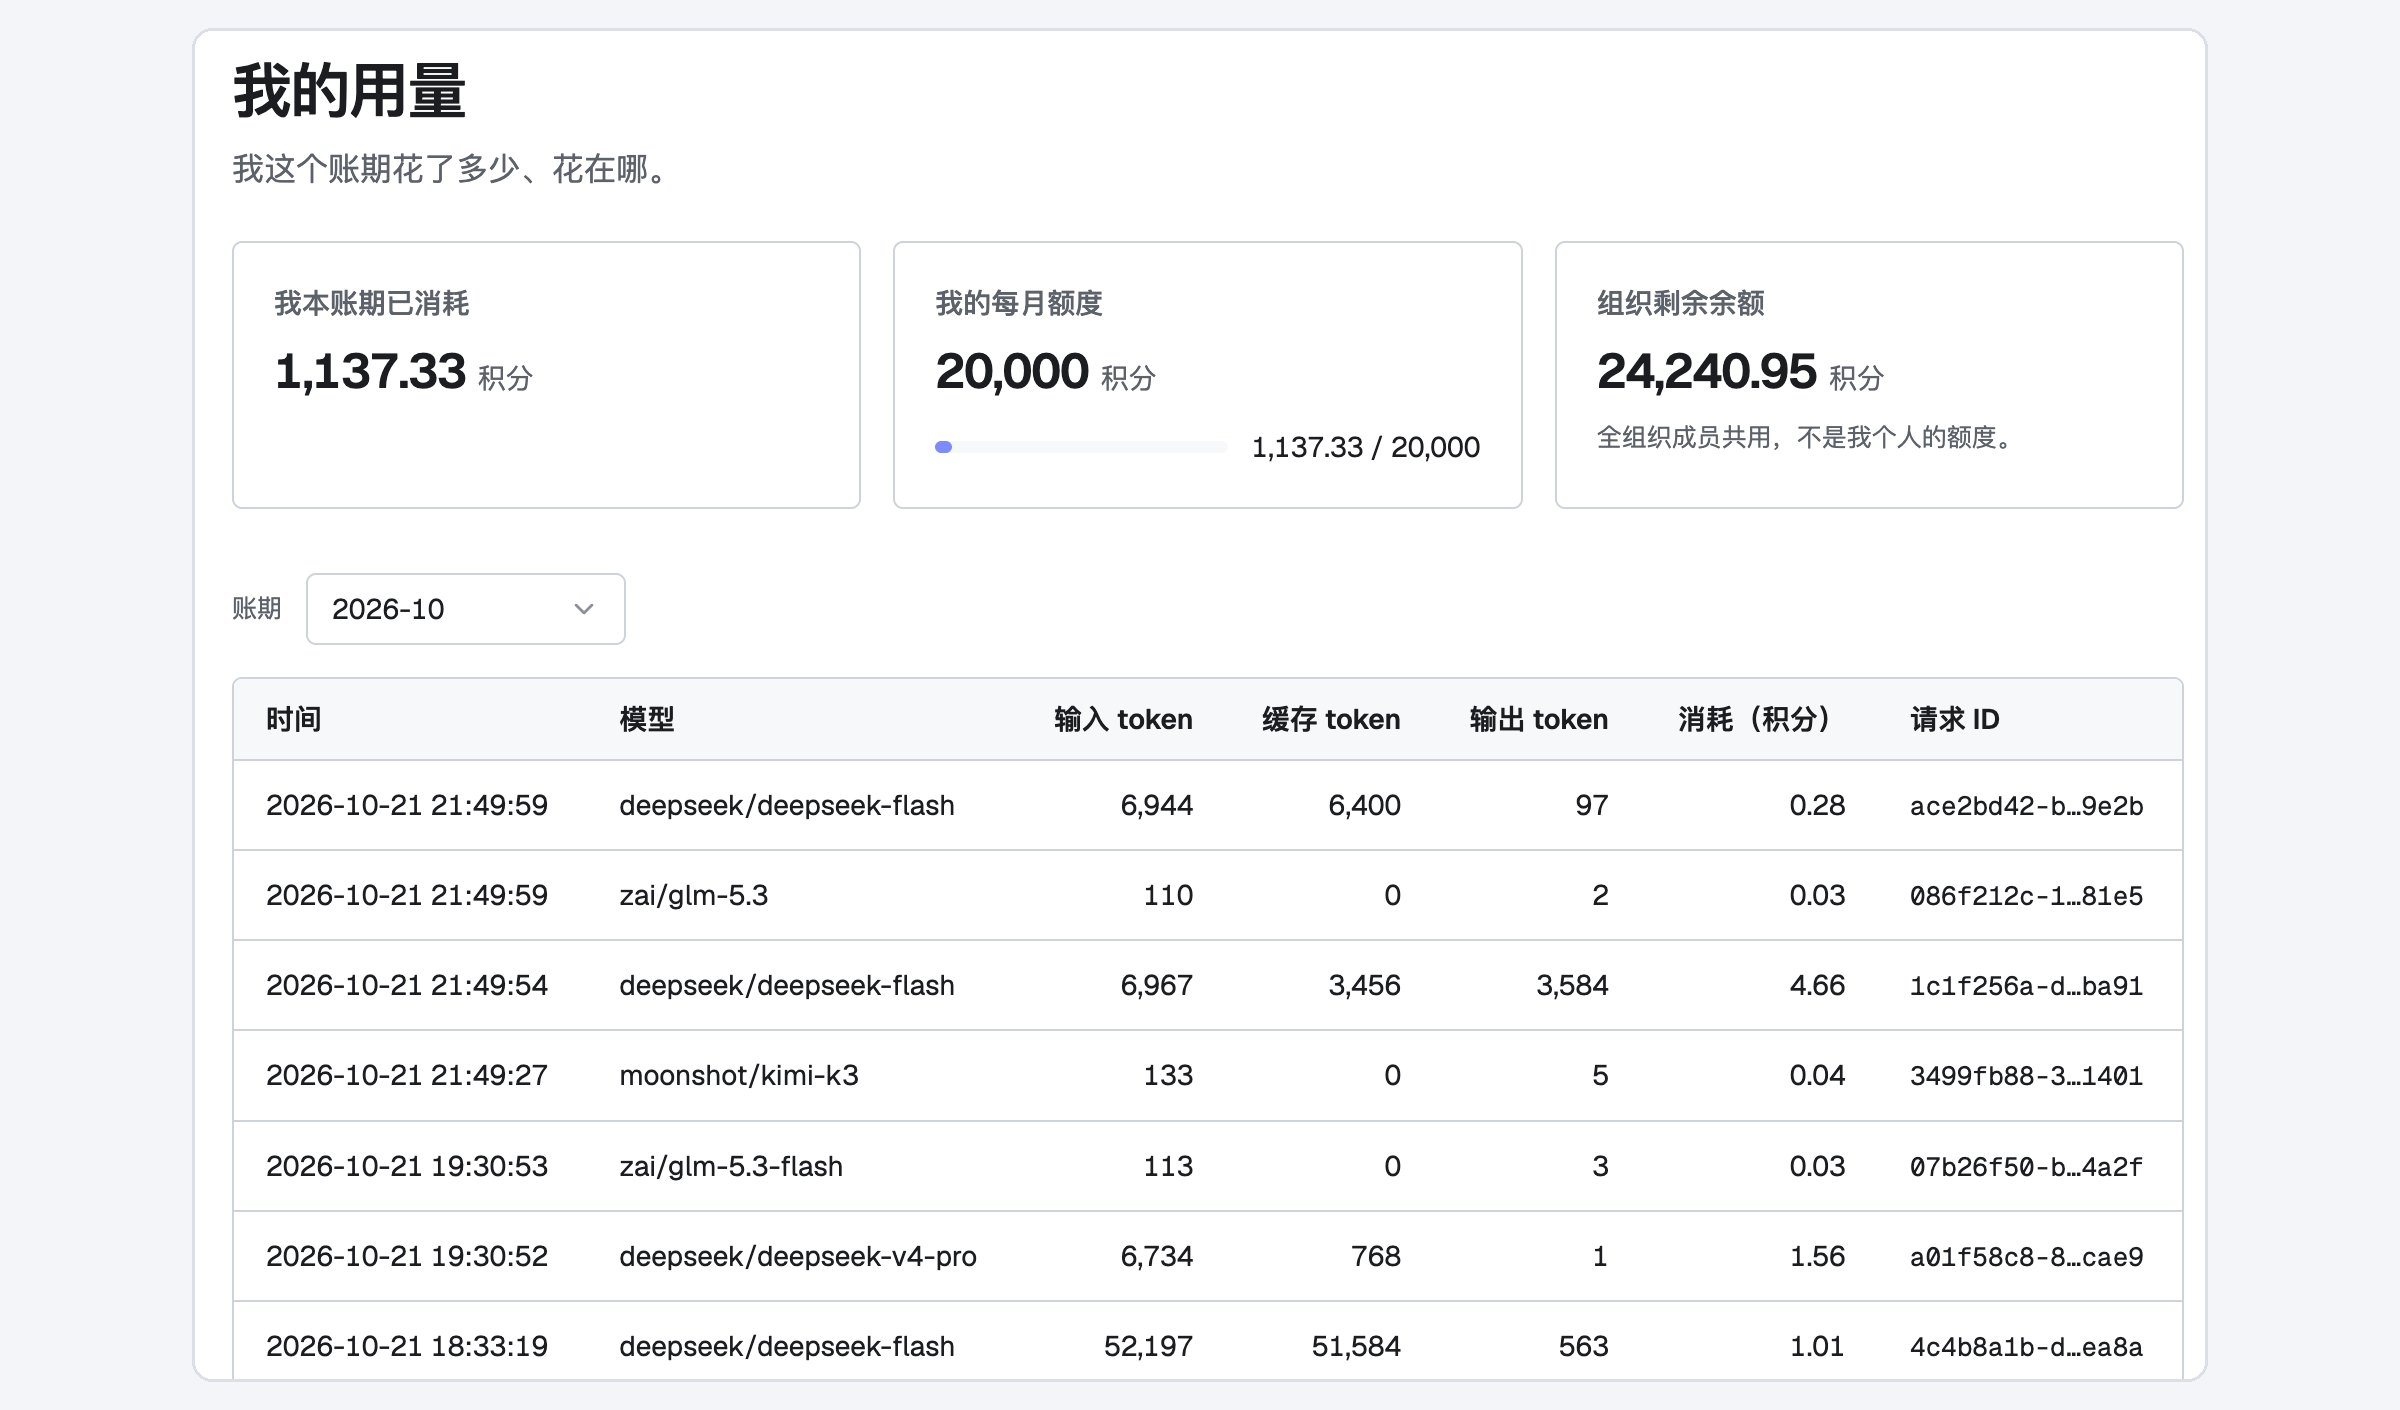Click the 组织剩余余额 card title
Image resolution: width=2400 pixels, height=1410 pixels.
(x=1680, y=303)
